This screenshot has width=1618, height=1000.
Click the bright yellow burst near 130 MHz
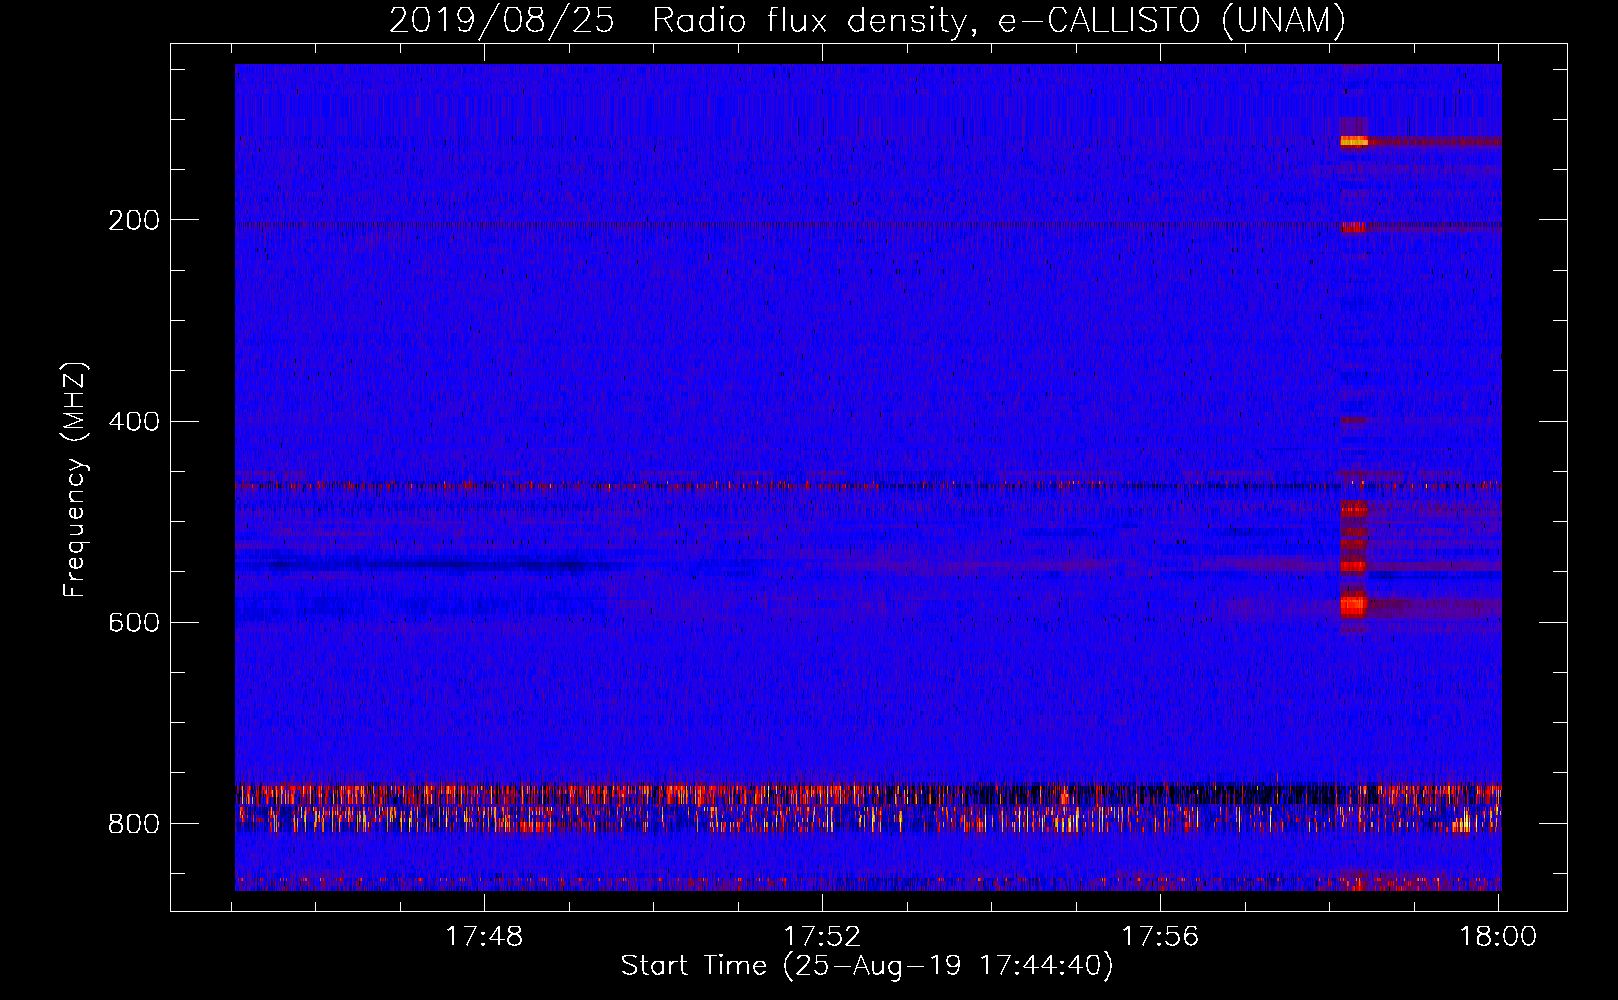[x=1353, y=141]
